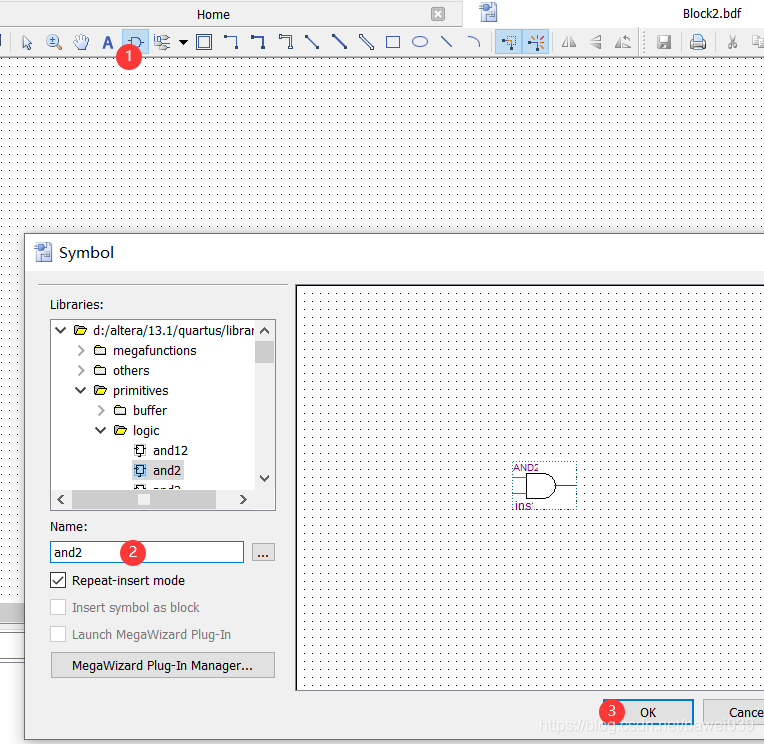Open the Pin tool dropdown arrow
The width and height of the screenshot is (764, 744).
click(183, 42)
